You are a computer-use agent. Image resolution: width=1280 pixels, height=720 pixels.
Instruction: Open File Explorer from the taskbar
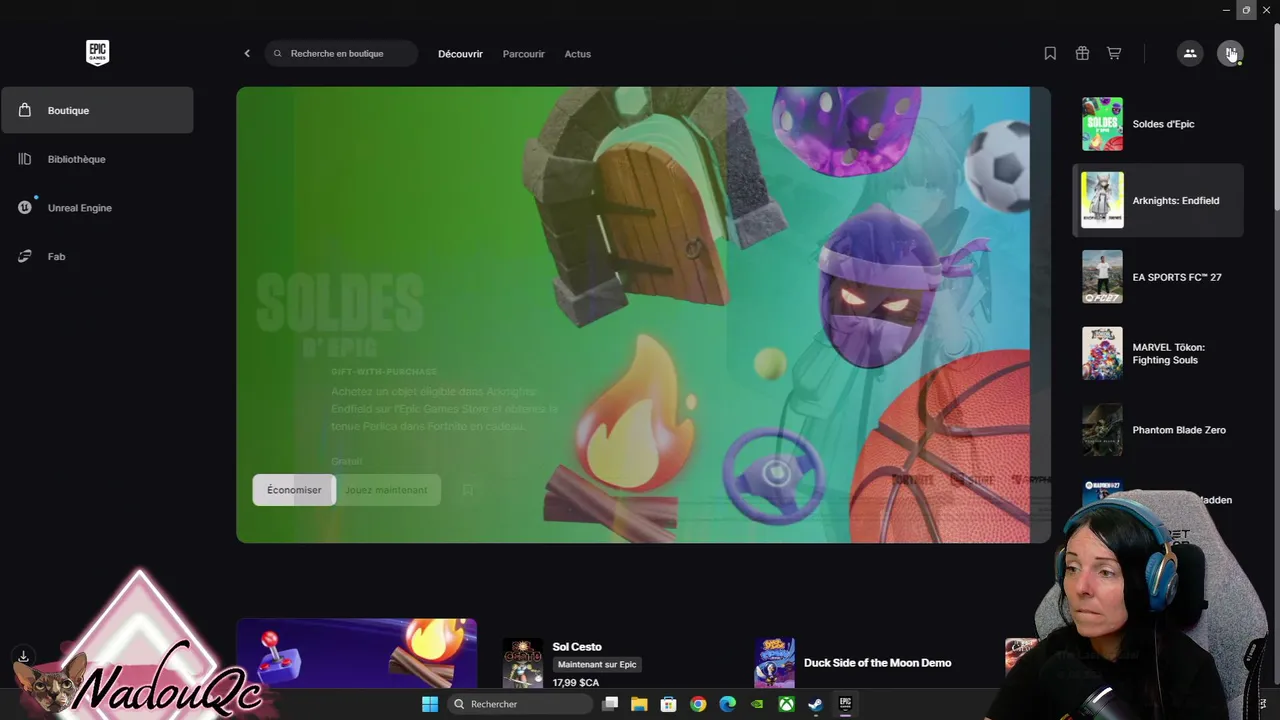[x=640, y=704]
